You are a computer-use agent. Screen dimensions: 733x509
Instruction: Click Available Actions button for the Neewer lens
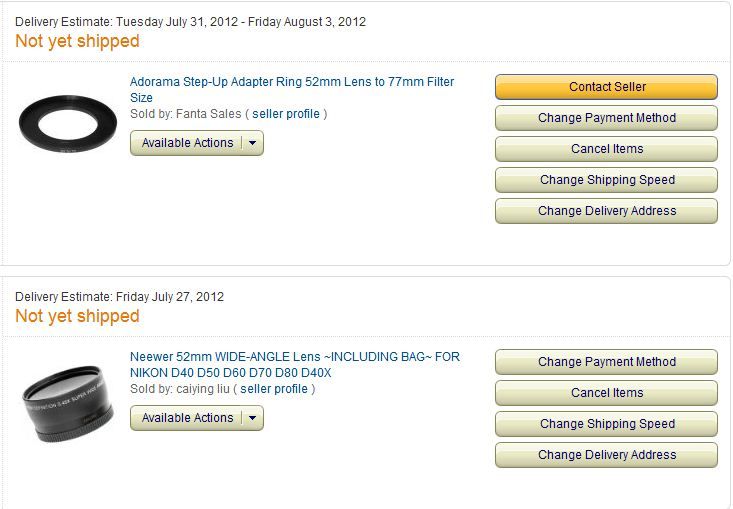[x=187, y=418]
